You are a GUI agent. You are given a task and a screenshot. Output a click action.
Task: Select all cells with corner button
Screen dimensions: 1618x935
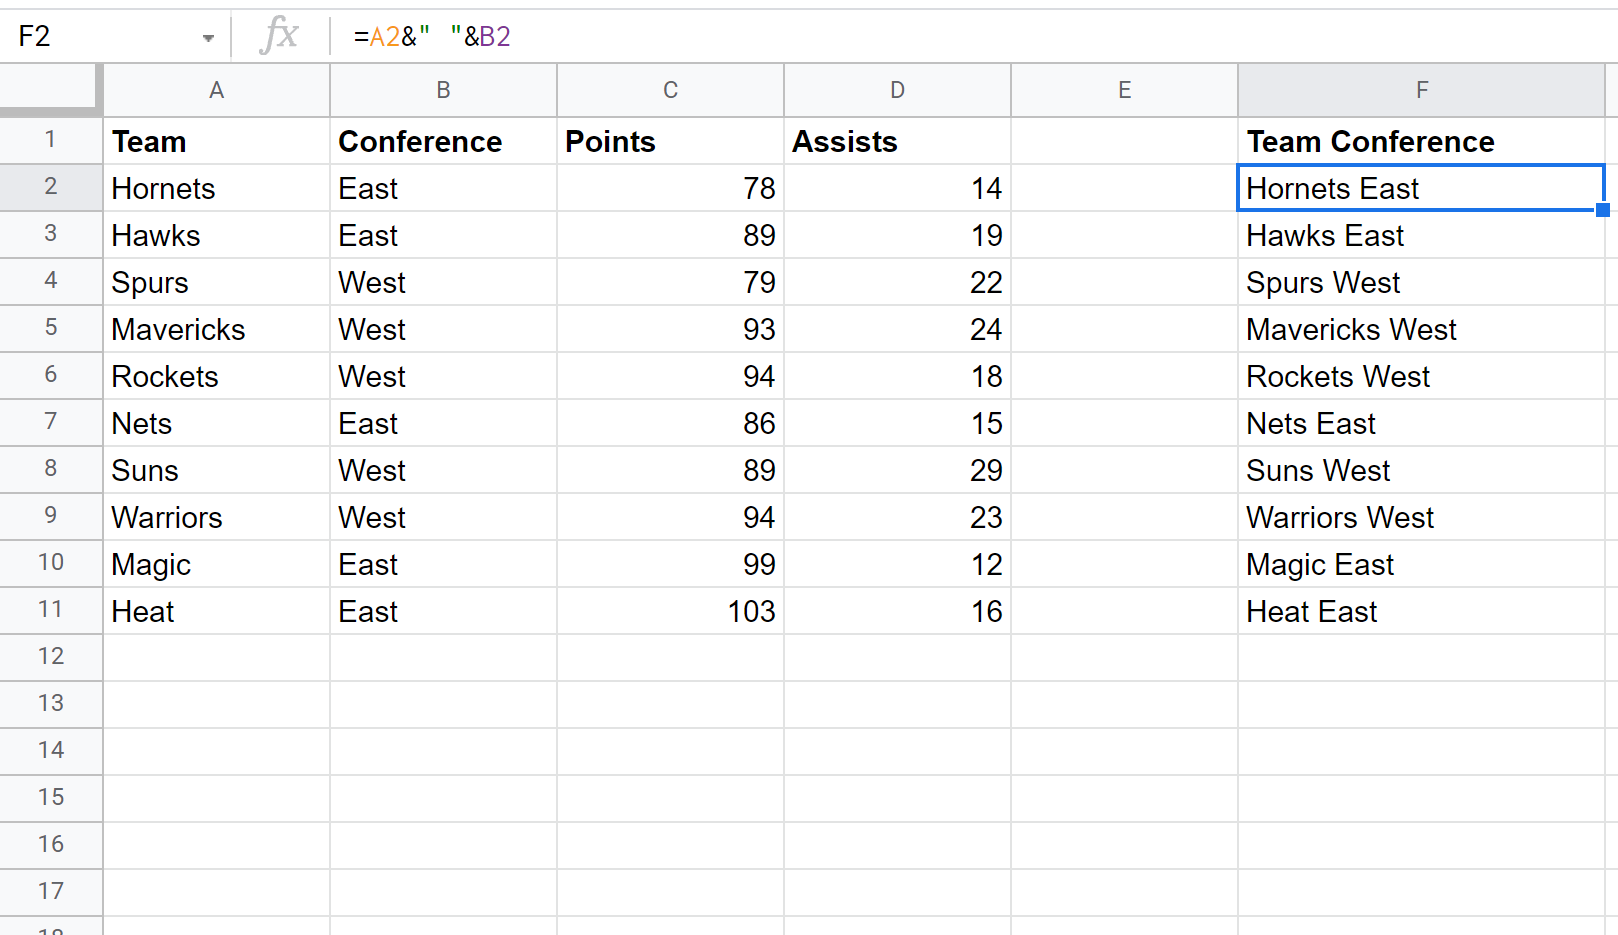pyautogui.click(x=50, y=89)
